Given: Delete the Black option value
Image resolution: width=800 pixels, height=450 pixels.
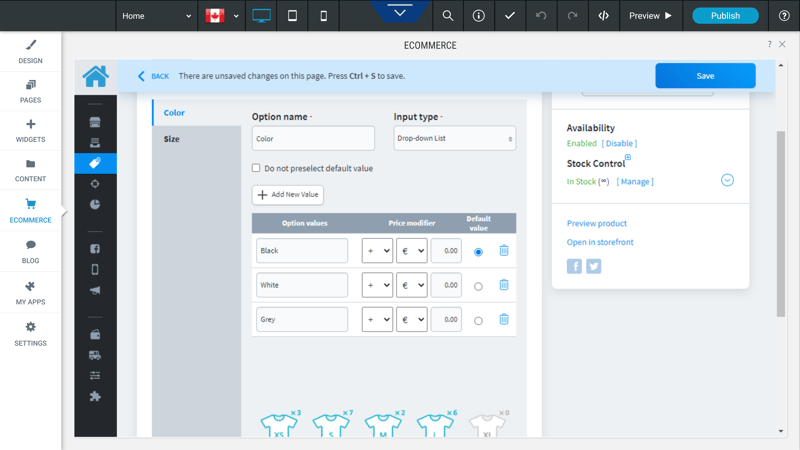Looking at the screenshot, I should [x=504, y=251].
